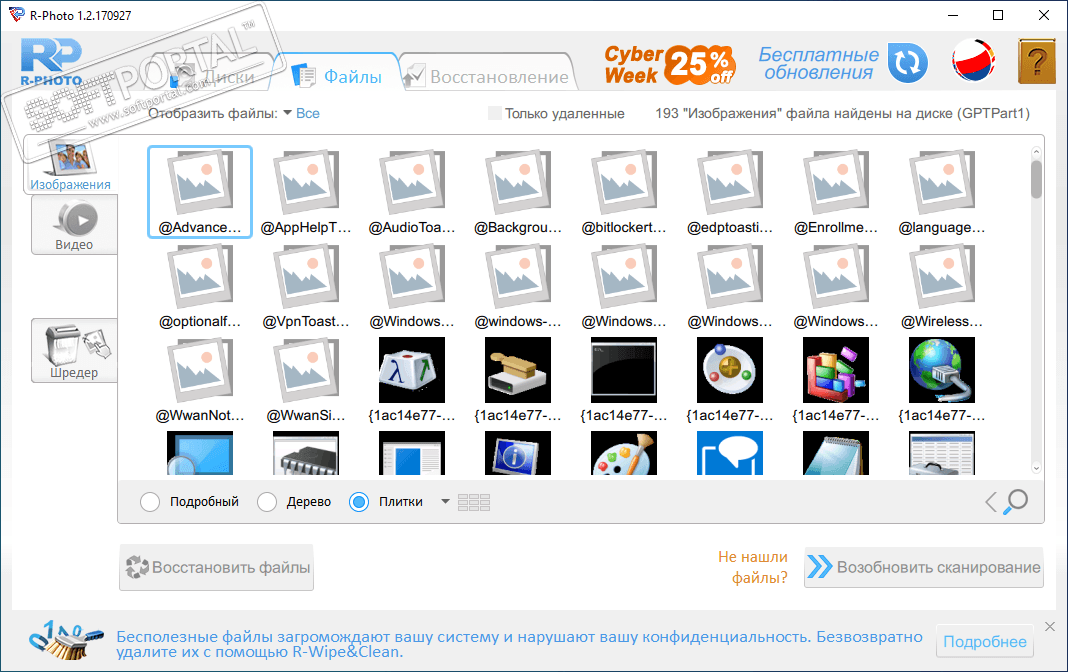
Task: Select the paint palette icon file
Action: point(624,453)
